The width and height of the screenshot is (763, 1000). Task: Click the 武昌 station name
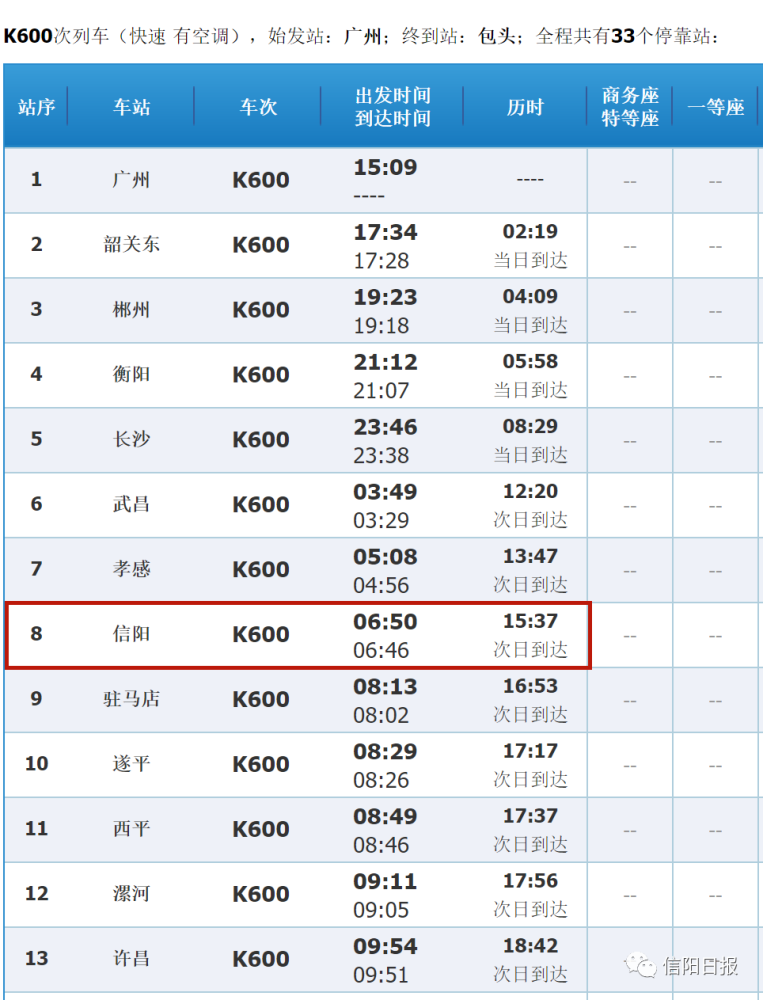coord(131,504)
